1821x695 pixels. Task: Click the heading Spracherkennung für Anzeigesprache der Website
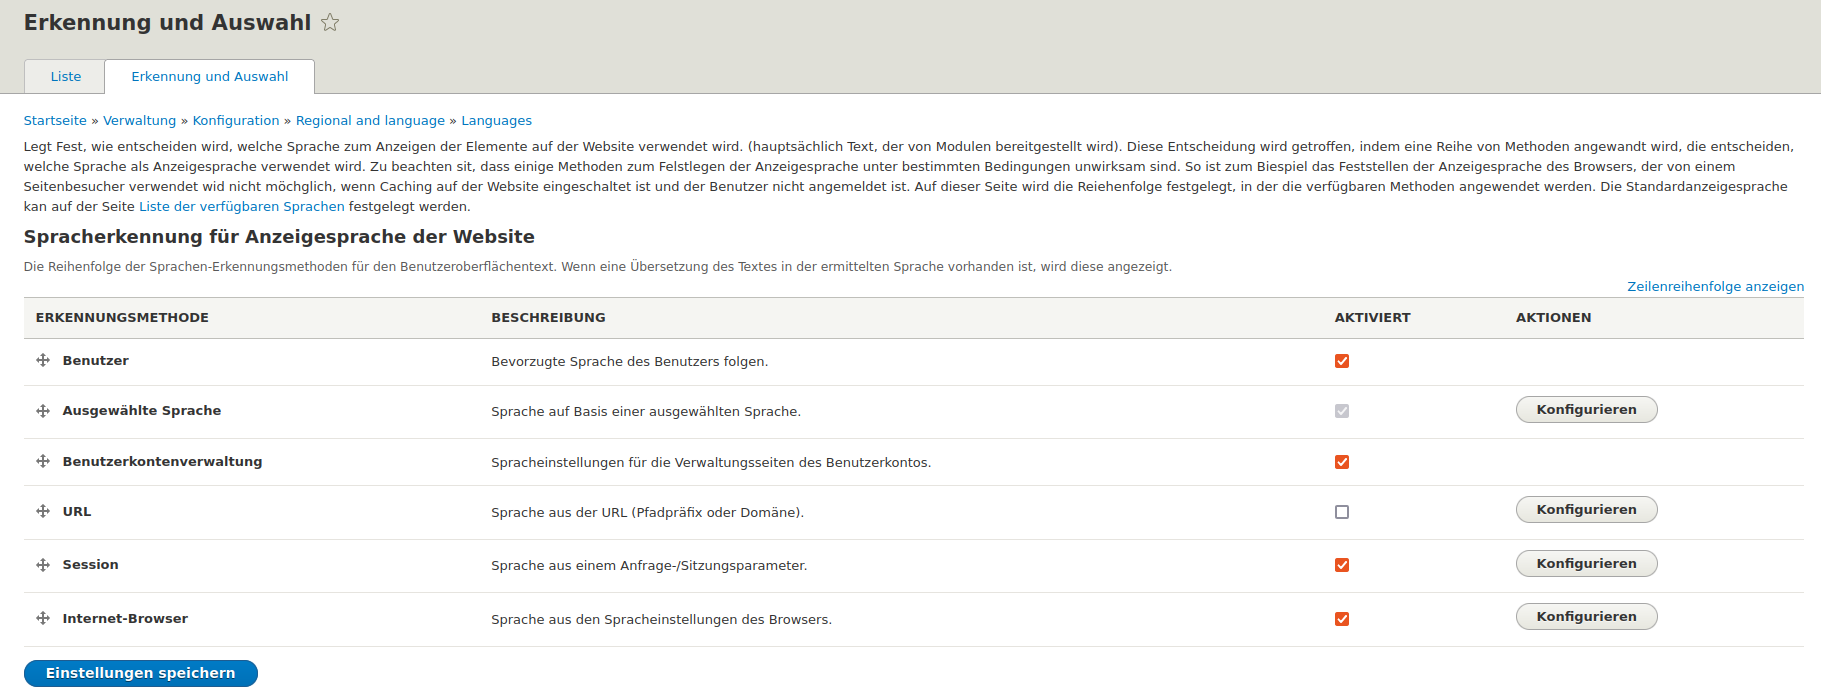[279, 237]
